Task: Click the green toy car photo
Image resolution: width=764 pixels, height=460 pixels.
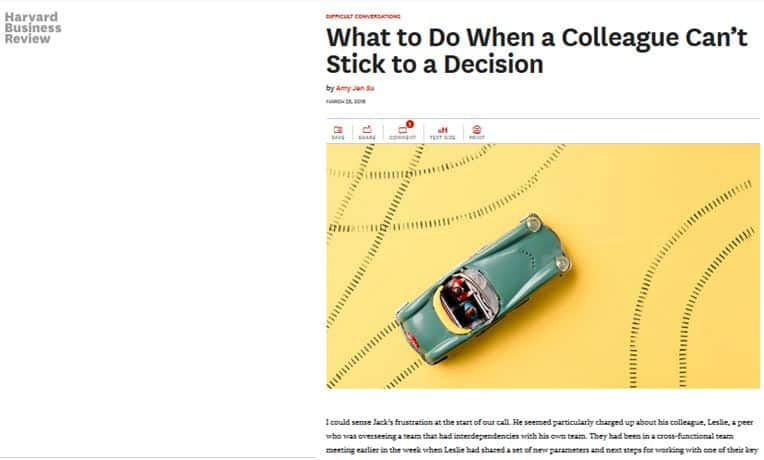Action: pyautogui.click(x=543, y=266)
